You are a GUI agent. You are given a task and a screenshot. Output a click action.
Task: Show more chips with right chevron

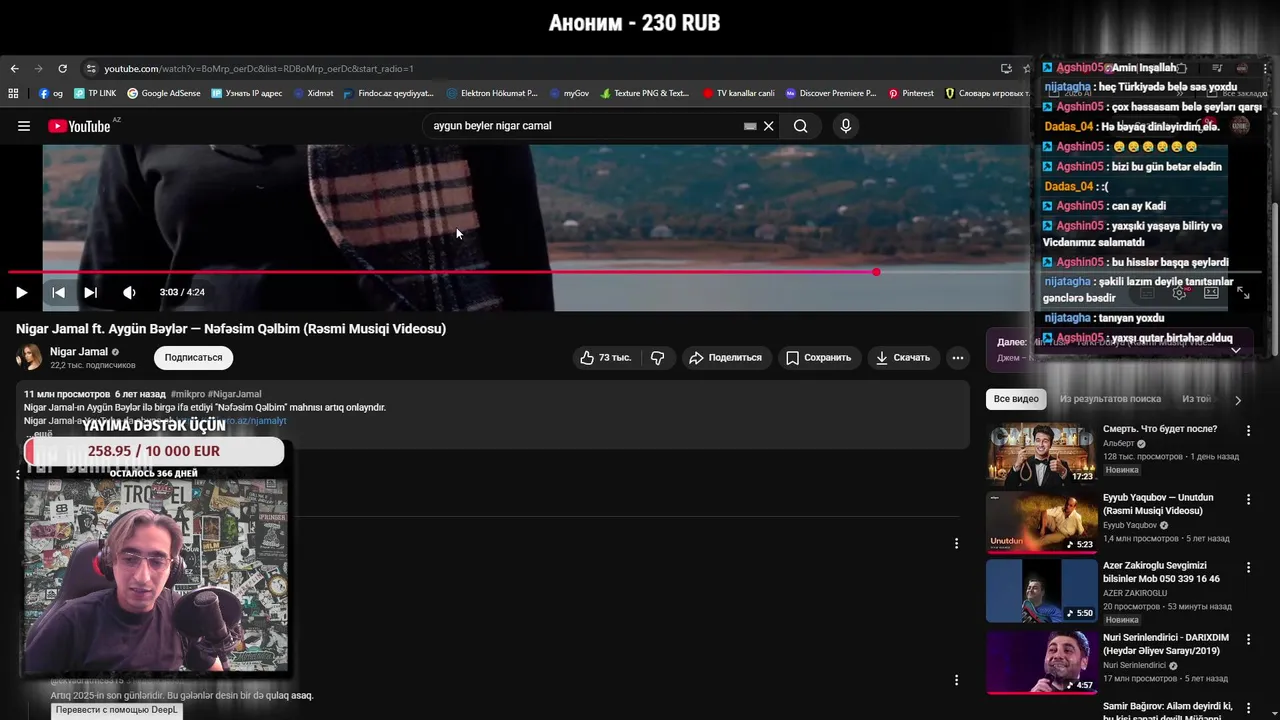click(1237, 400)
